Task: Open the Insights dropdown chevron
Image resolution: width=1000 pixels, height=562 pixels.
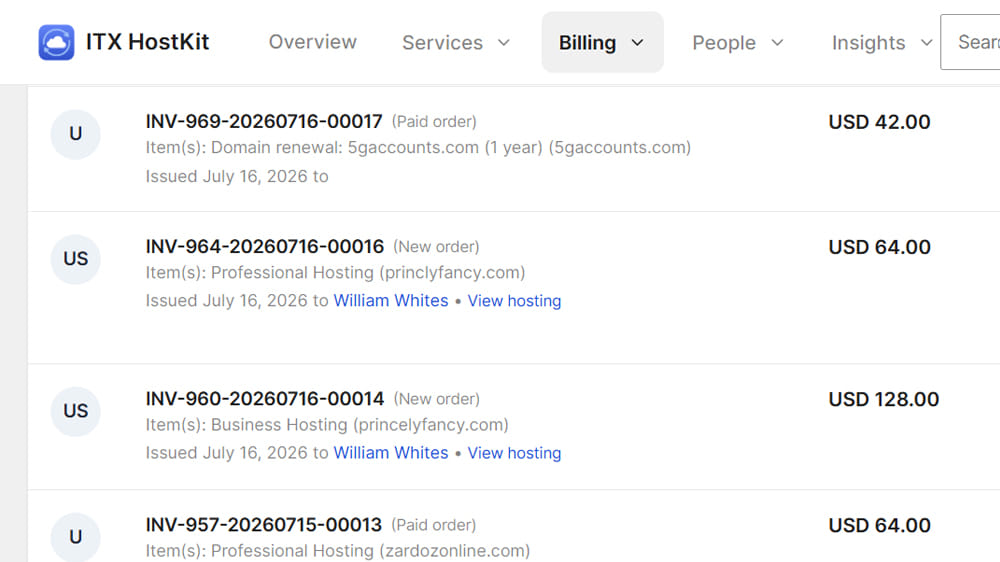Action: 926,43
